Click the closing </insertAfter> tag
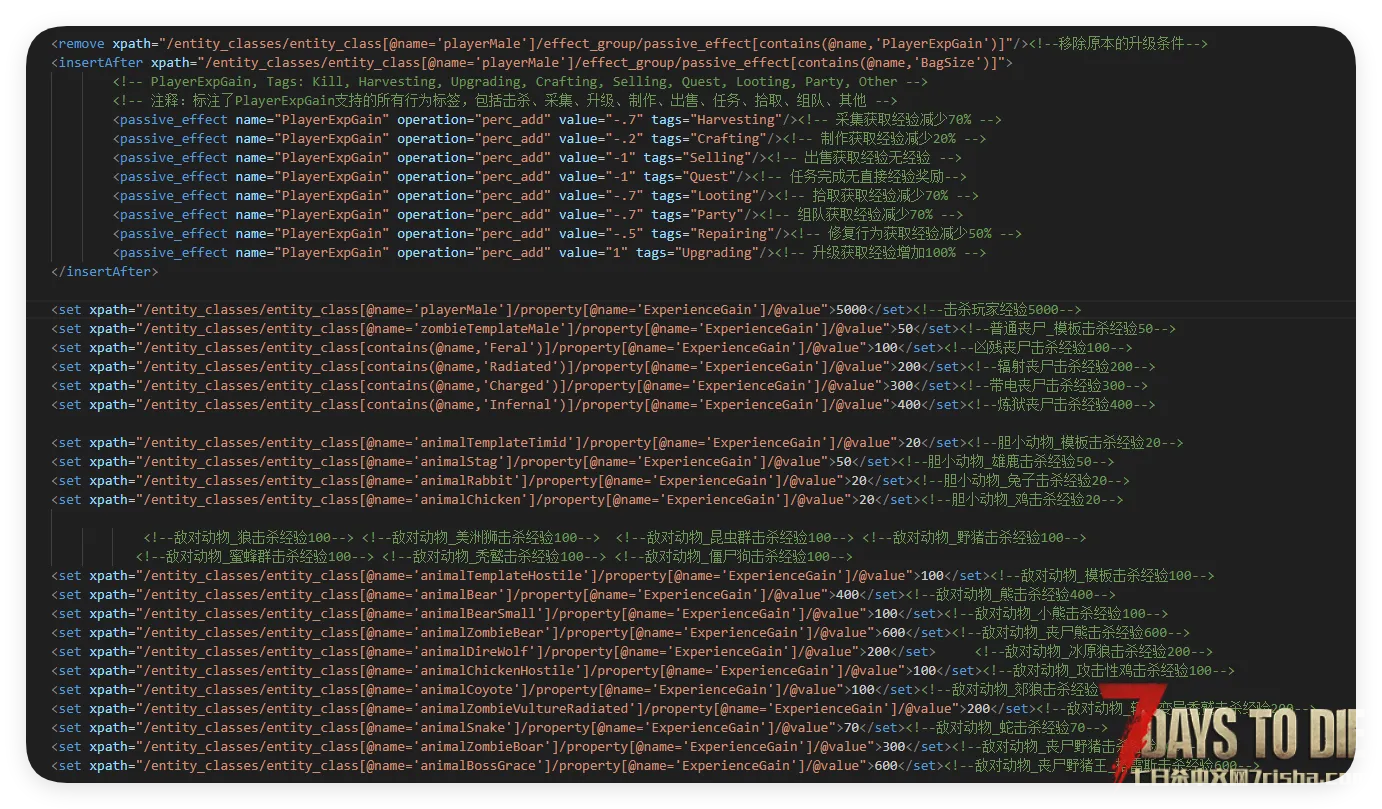 (104, 272)
